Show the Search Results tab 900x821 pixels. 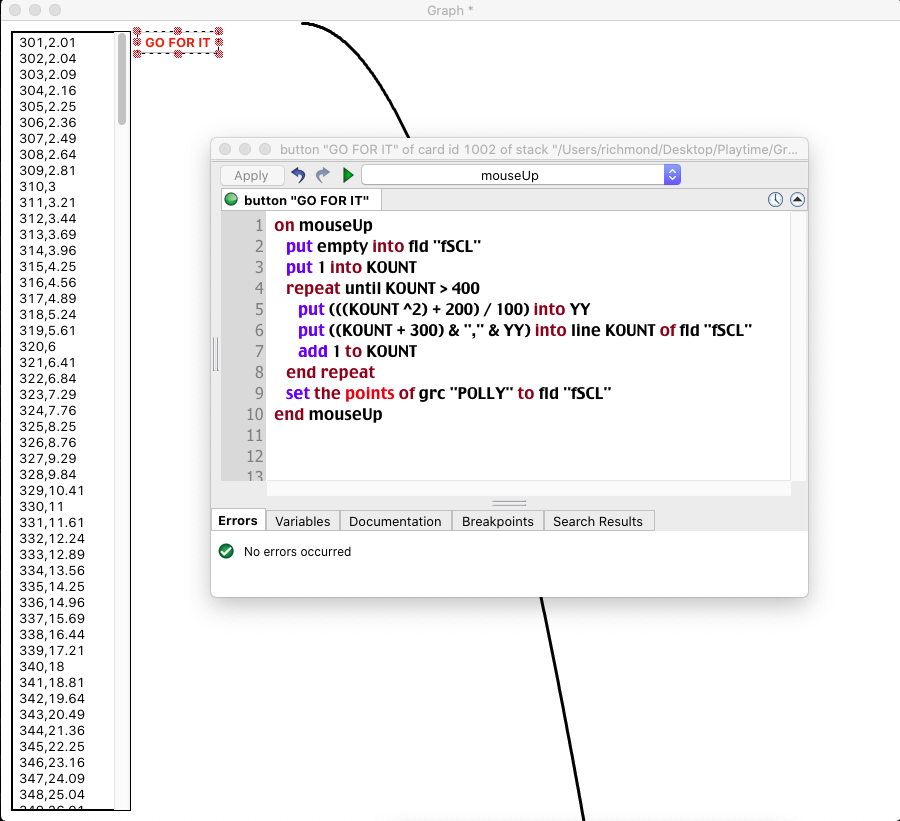click(x=598, y=521)
